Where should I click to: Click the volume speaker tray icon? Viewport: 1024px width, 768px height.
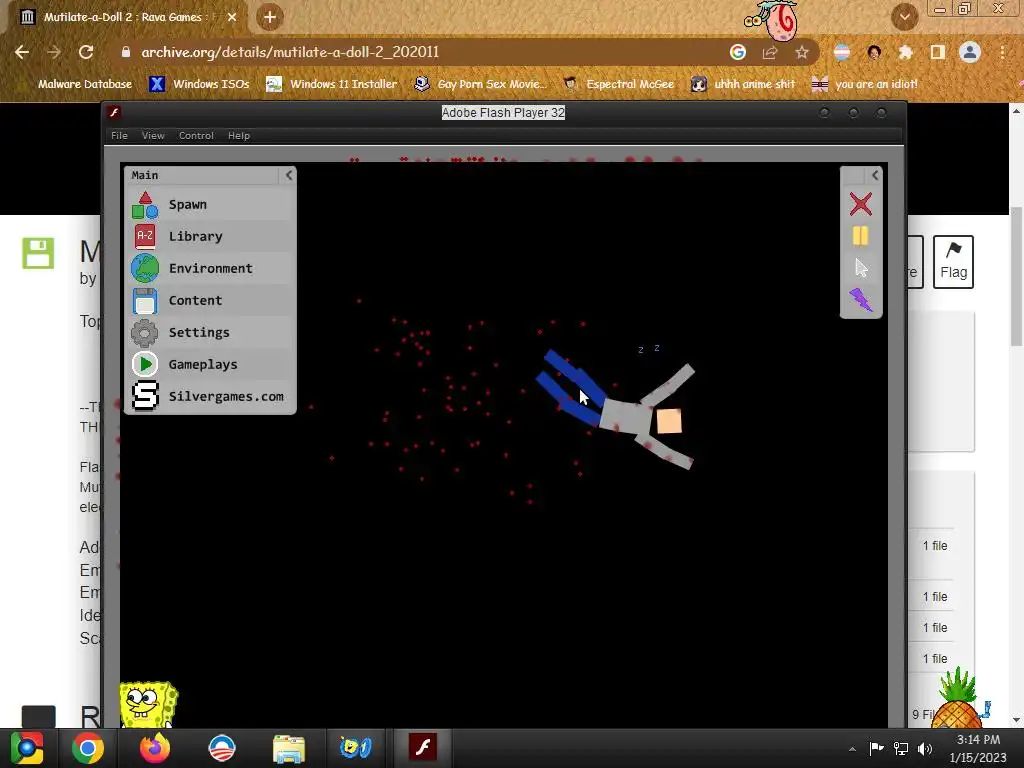tap(925, 748)
